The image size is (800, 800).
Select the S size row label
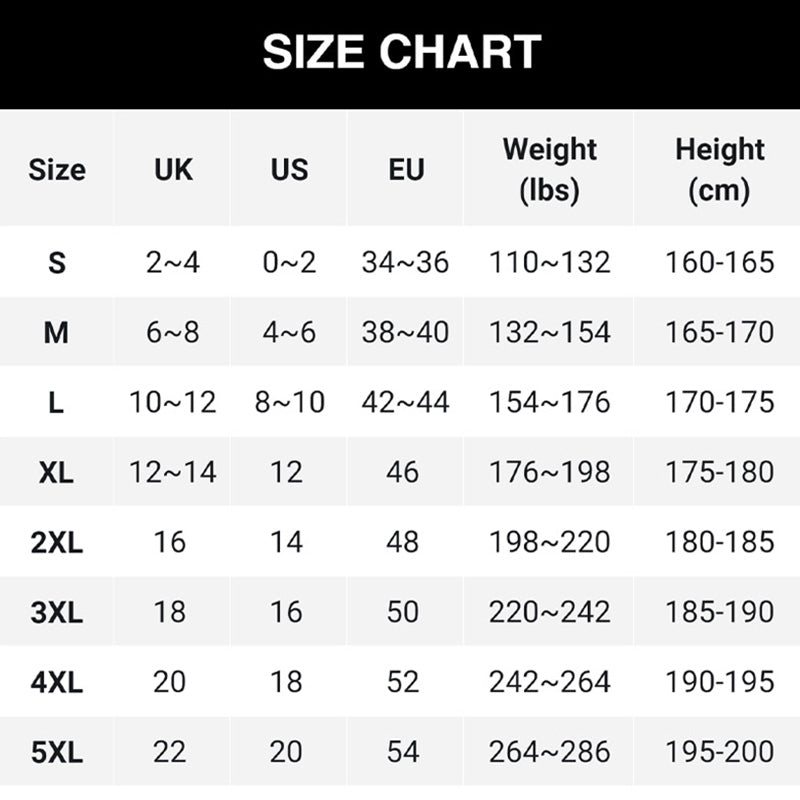(x=57, y=263)
